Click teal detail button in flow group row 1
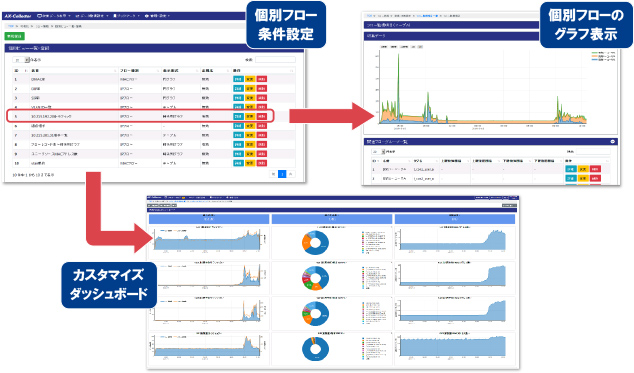This screenshot has width=634, height=373. [571, 169]
